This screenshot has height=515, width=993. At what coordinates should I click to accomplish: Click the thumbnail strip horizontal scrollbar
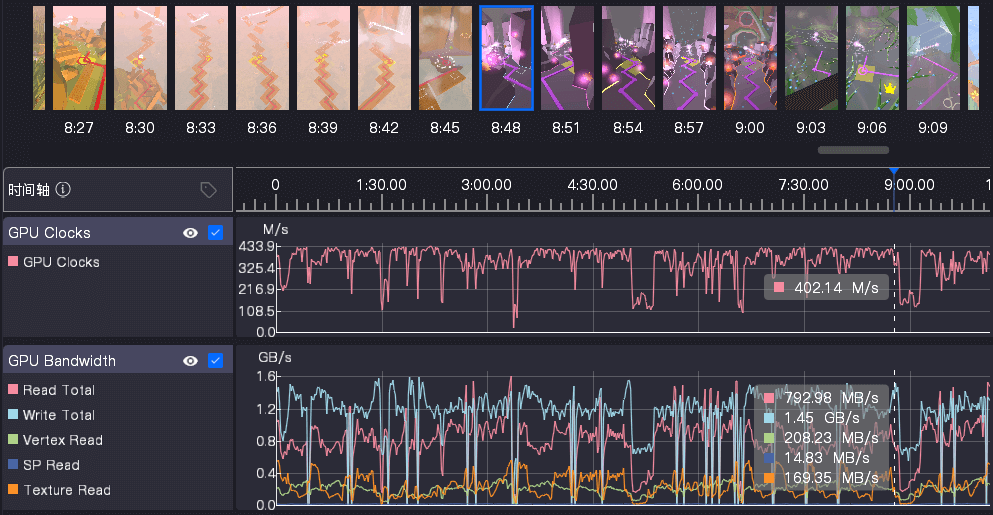pyautogui.click(x=853, y=150)
